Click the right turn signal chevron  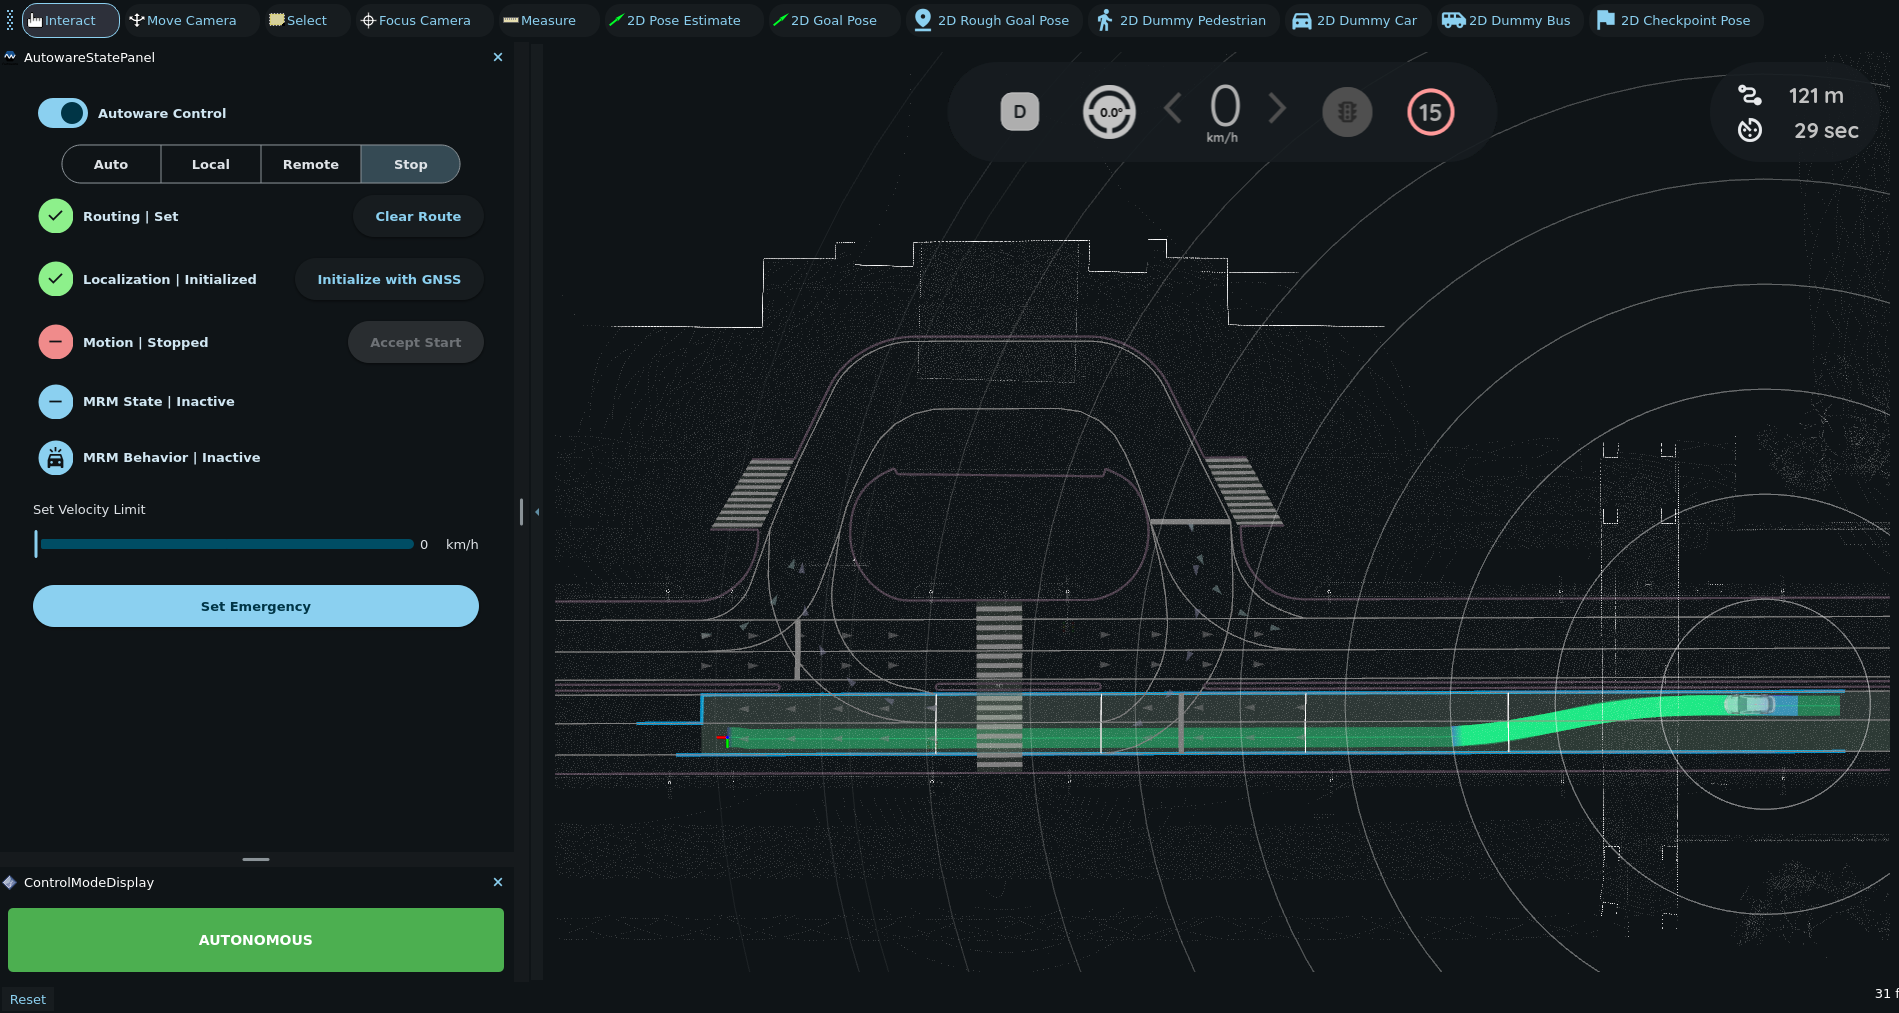[x=1277, y=108]
